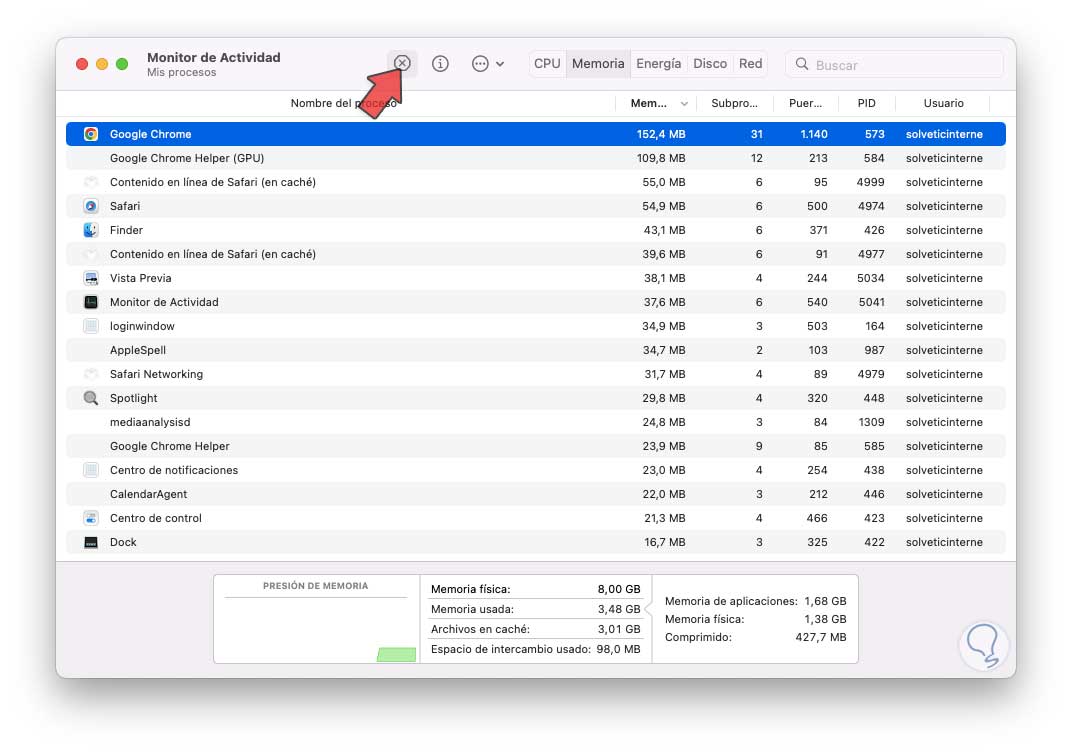The width and height of the screenshot is (1072, 752).
Task: Sort by PID column header
Action: point(866,103)
